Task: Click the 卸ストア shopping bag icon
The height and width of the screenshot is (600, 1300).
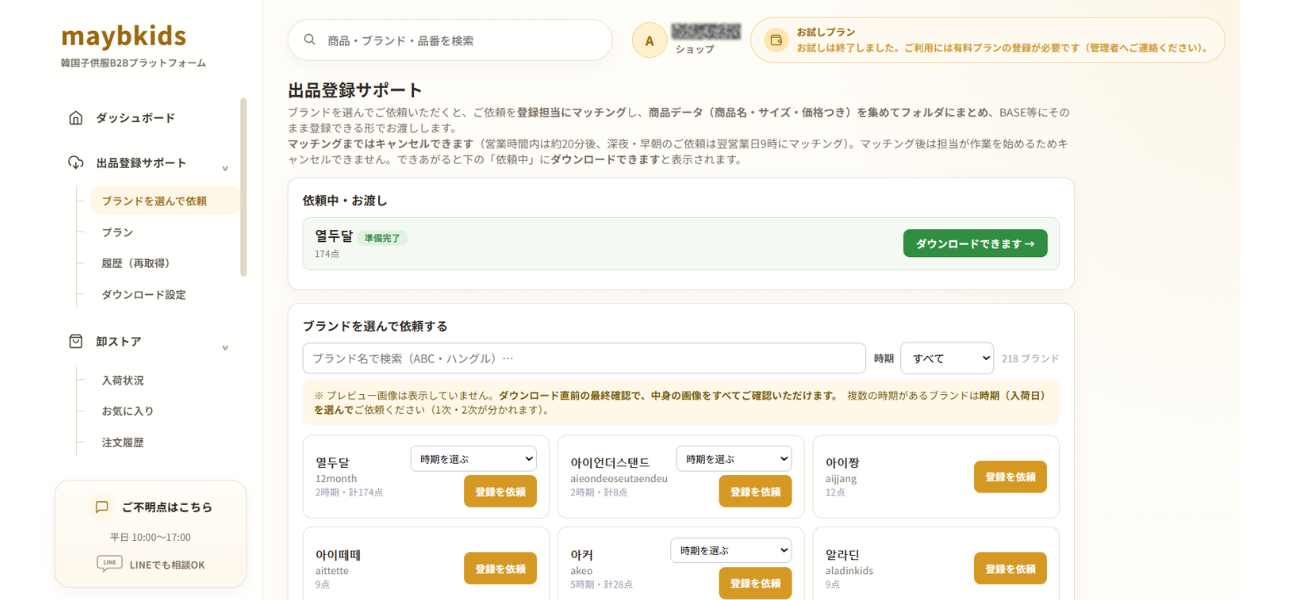Action: point(76,341)
